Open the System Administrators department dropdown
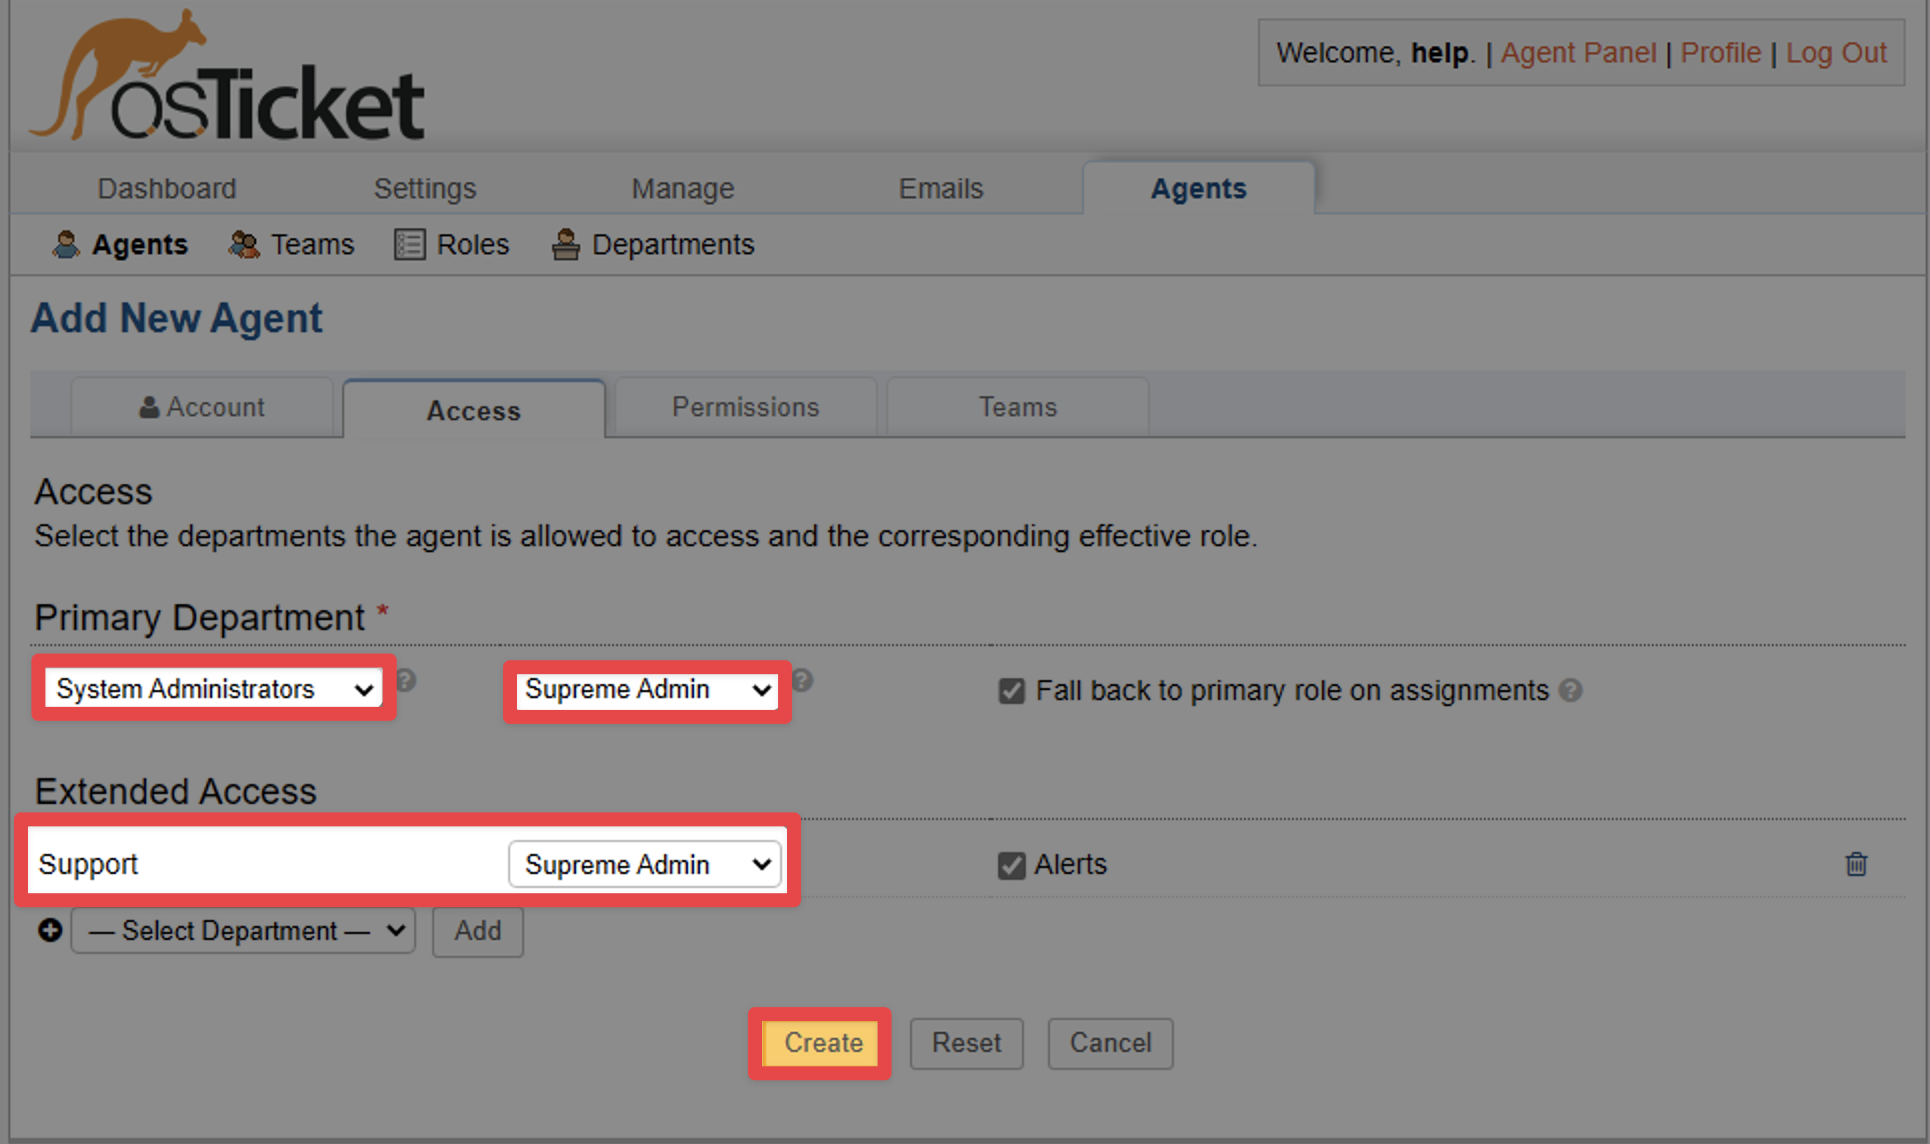 click(x=213, y=689)
